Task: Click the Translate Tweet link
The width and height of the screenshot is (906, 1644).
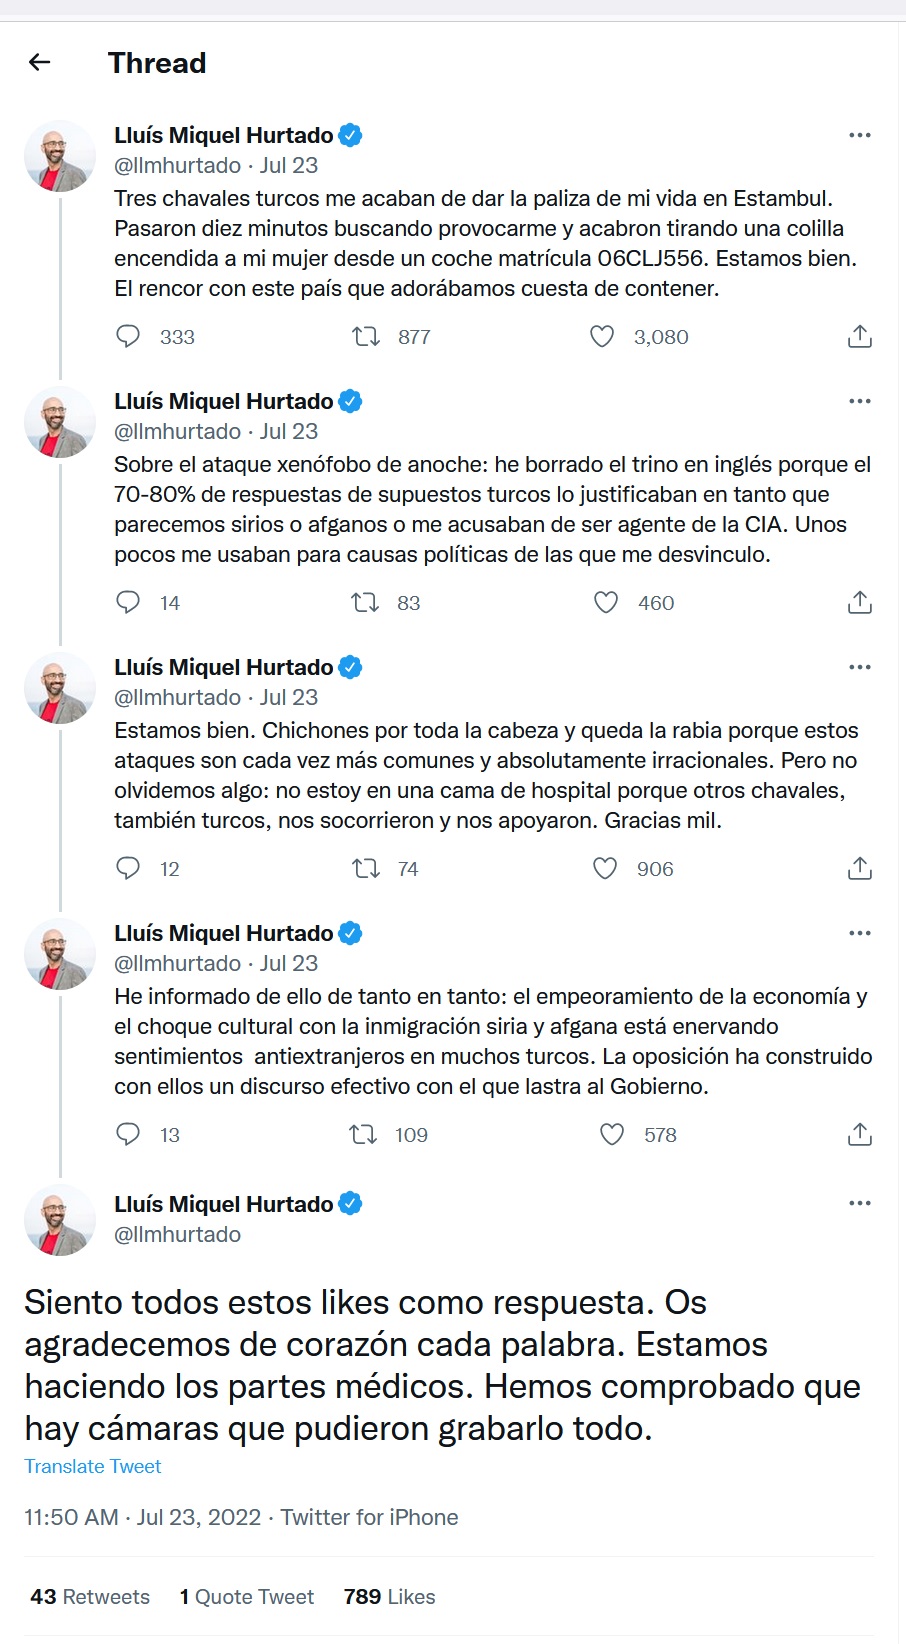Action: (93, 1467)
